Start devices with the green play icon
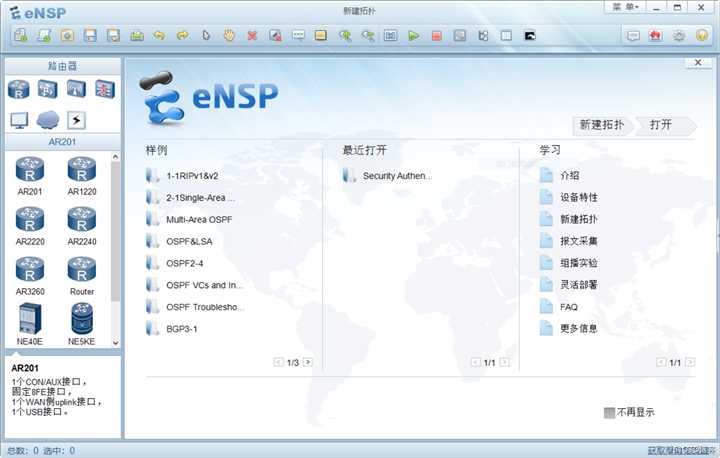Screen dimensions: 720x458 (x=414, y=35)
